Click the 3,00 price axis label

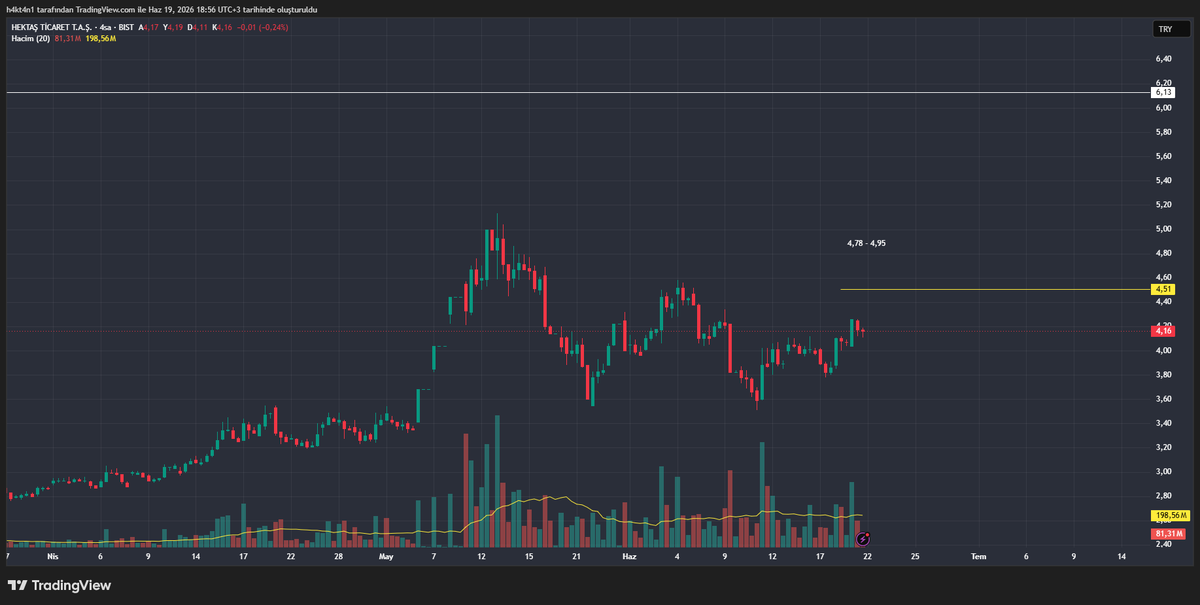1163,471
